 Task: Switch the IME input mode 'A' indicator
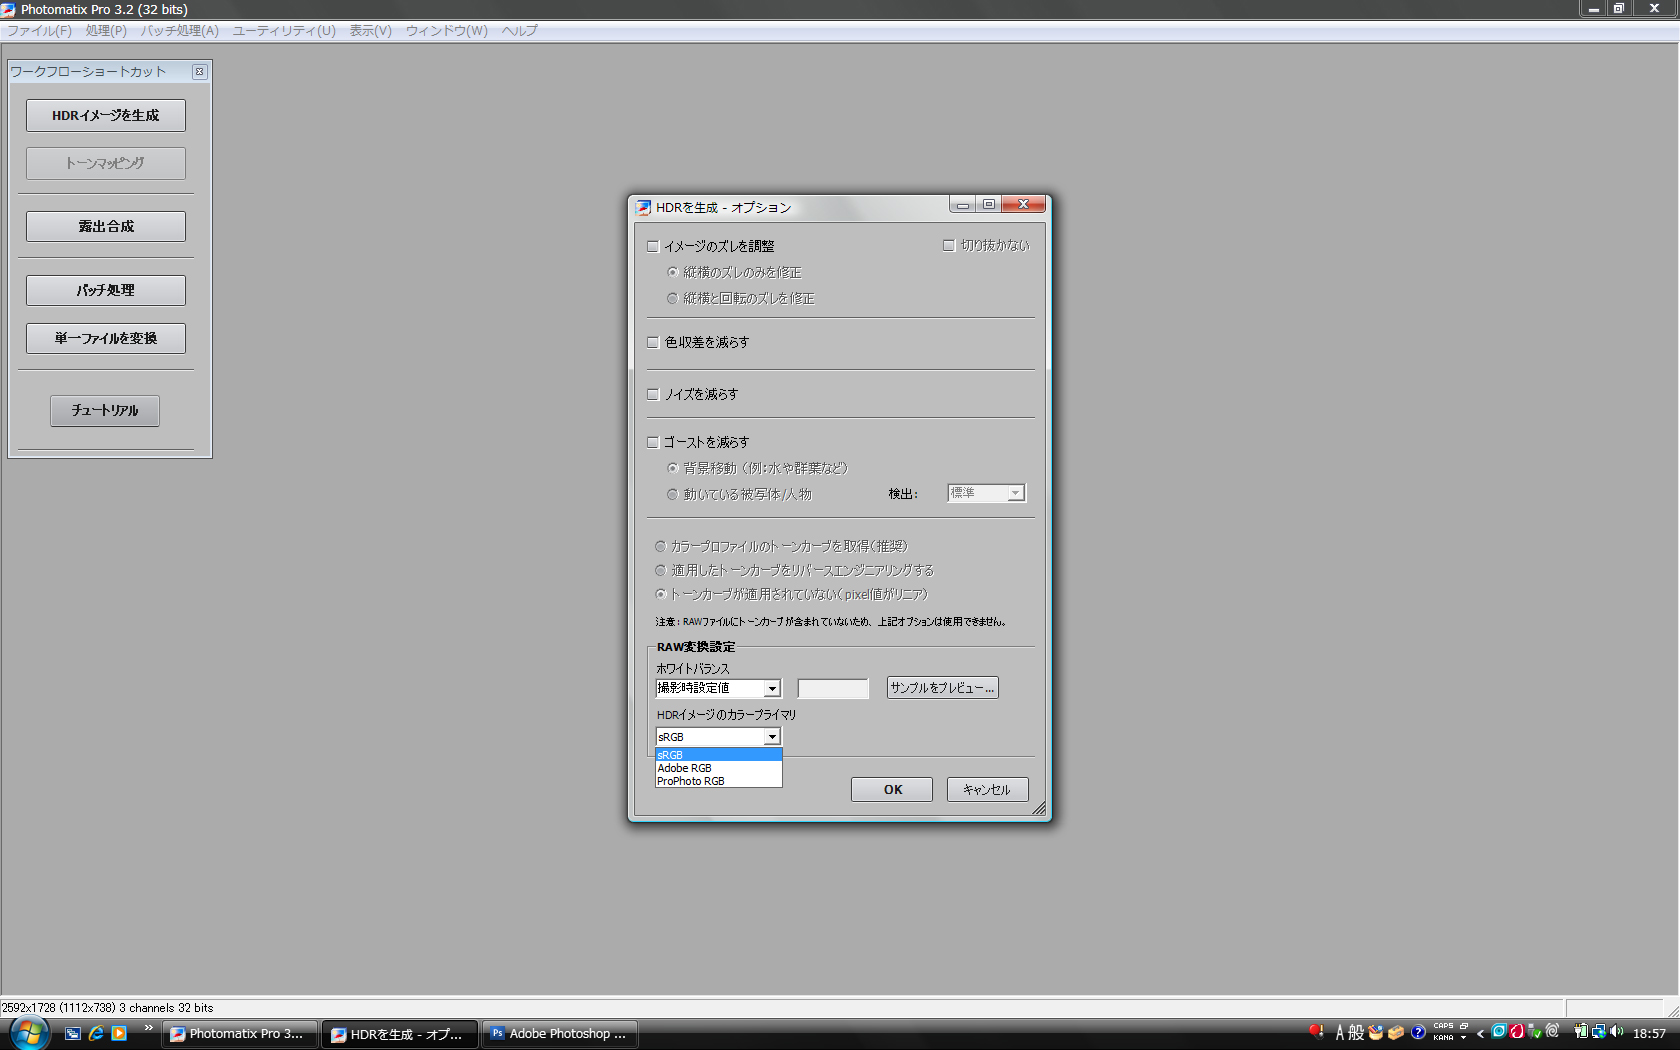coord(1340,1033)
